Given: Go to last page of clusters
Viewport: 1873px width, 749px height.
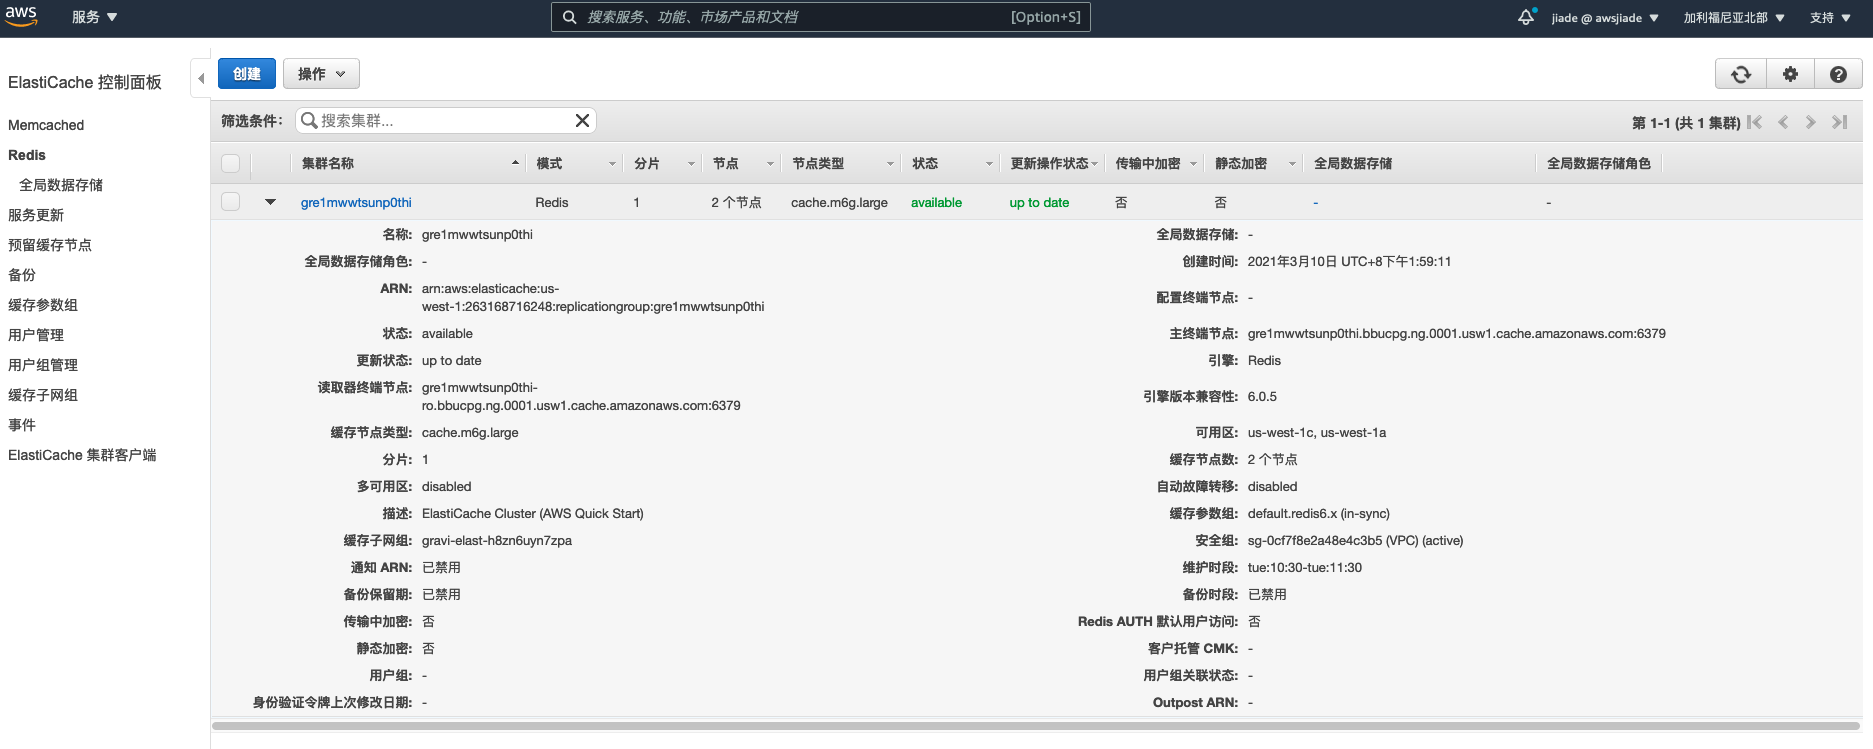Looking at the screenshot, I should point(1839,122).
